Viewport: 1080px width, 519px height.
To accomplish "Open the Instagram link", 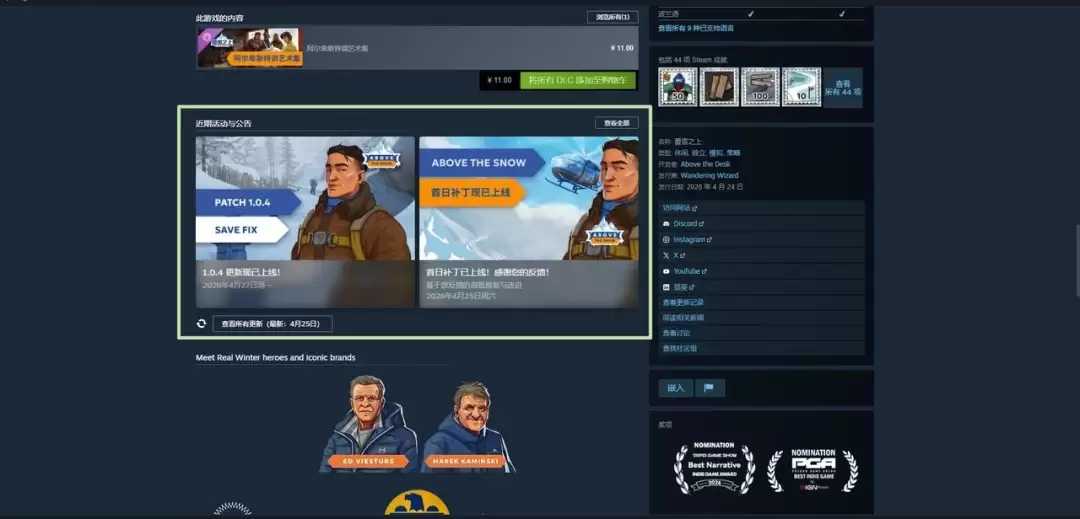I will 688,240.
